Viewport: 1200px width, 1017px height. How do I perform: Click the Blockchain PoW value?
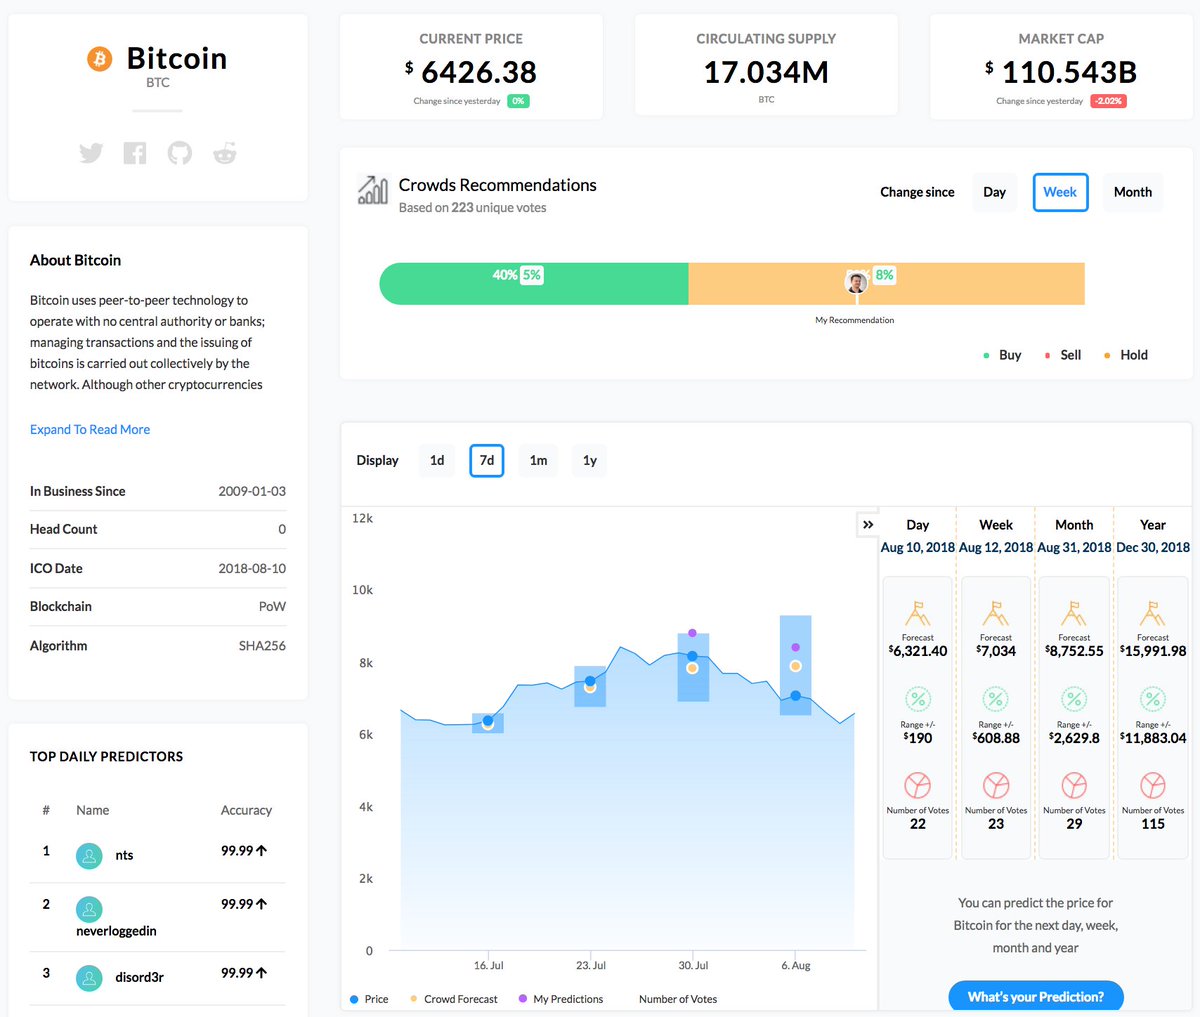[x=272, y=606]
